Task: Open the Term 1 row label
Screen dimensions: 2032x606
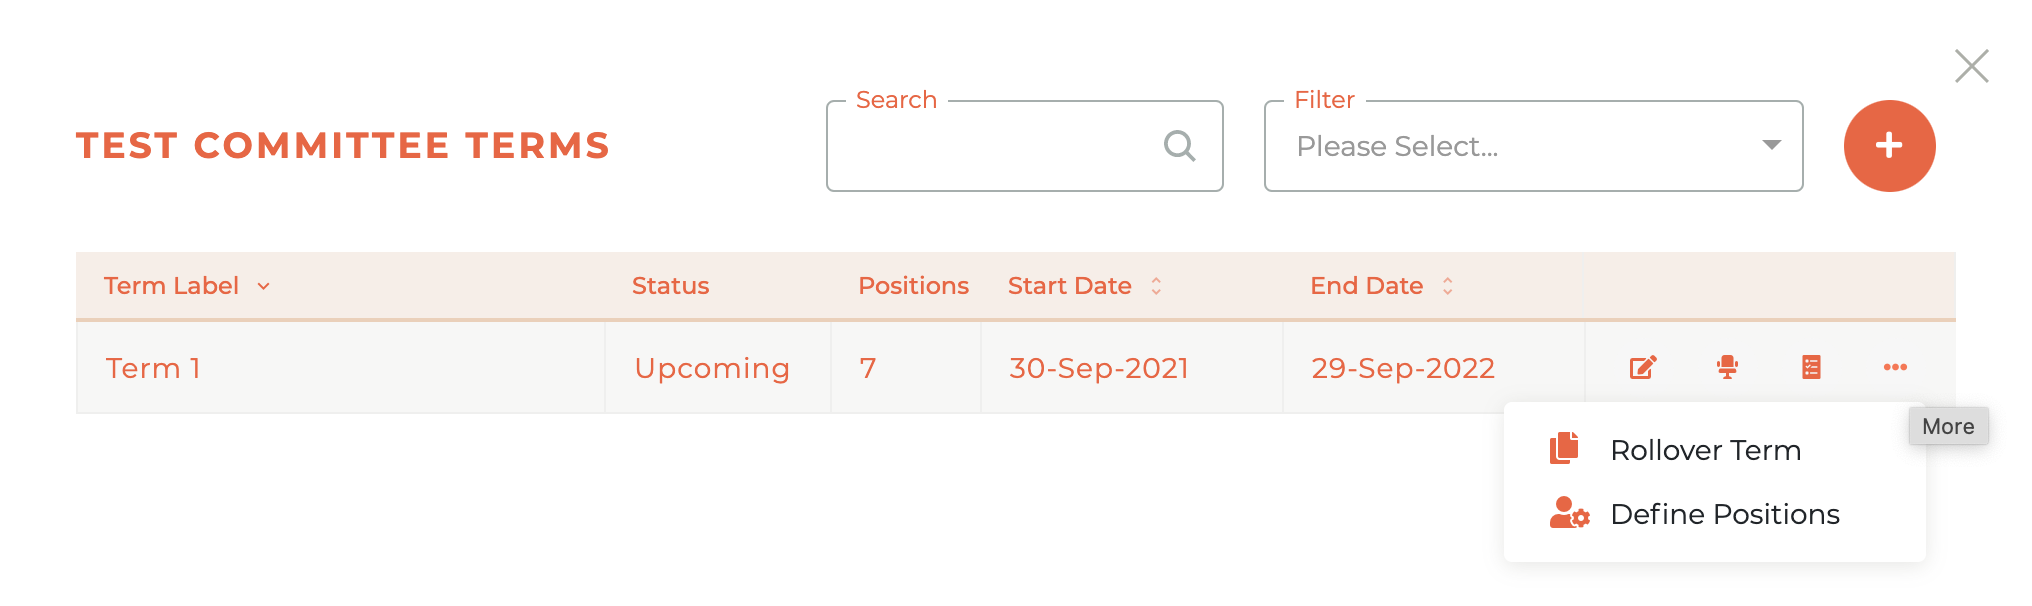Action: click(154, 369)
